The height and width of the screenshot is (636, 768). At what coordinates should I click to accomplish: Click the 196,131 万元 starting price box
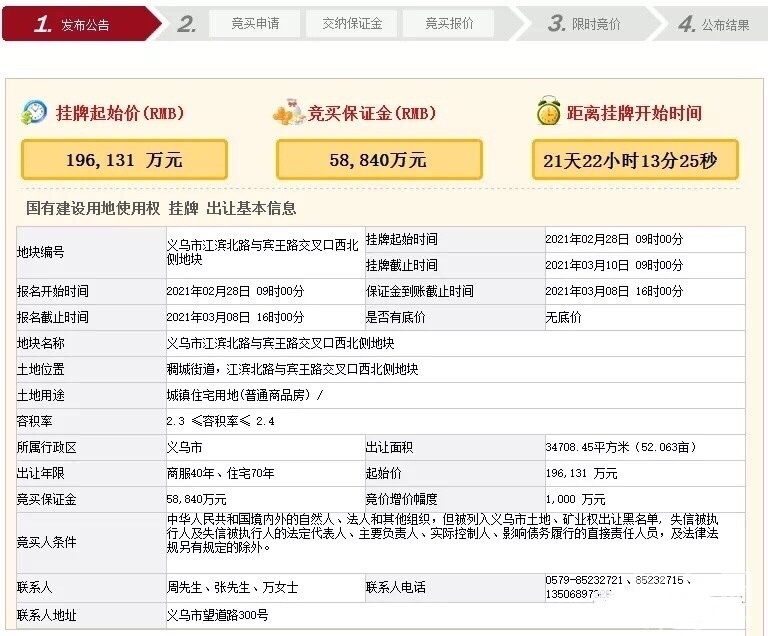(x=124, y=160)
